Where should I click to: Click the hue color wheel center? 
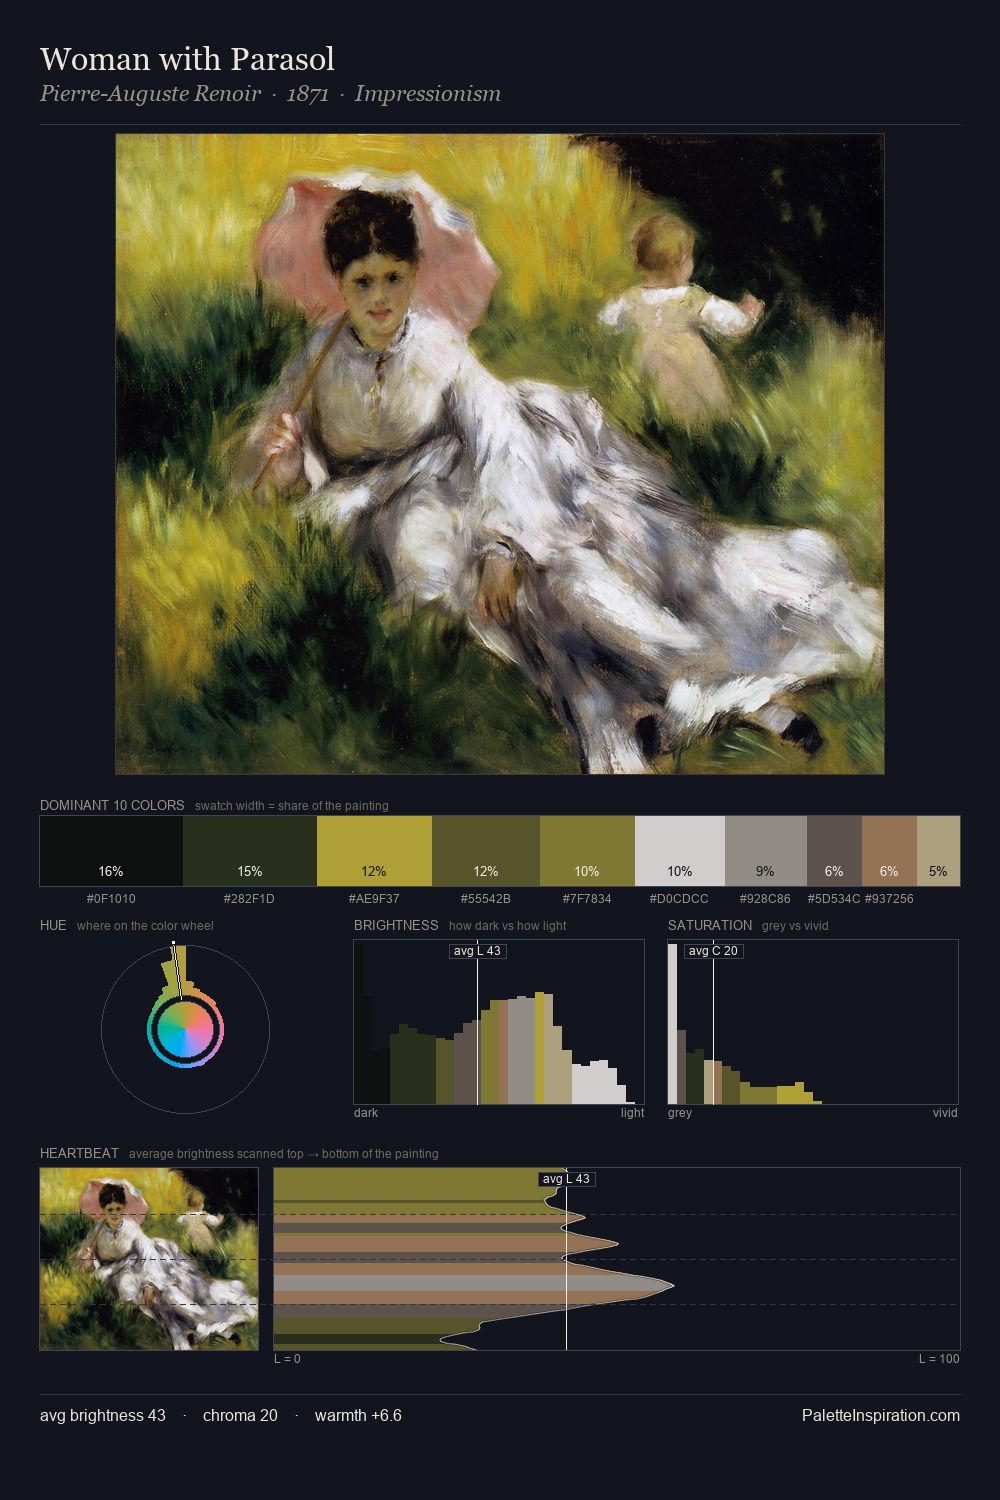click(185, 1029)
